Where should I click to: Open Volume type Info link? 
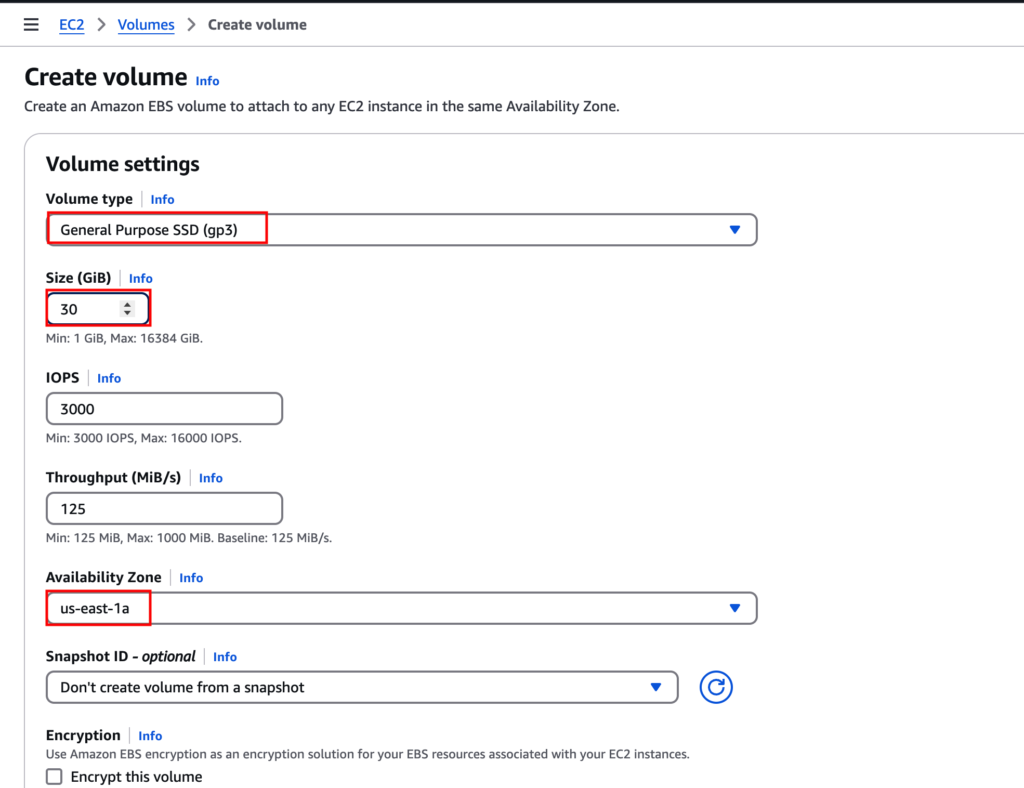[162, 199]
